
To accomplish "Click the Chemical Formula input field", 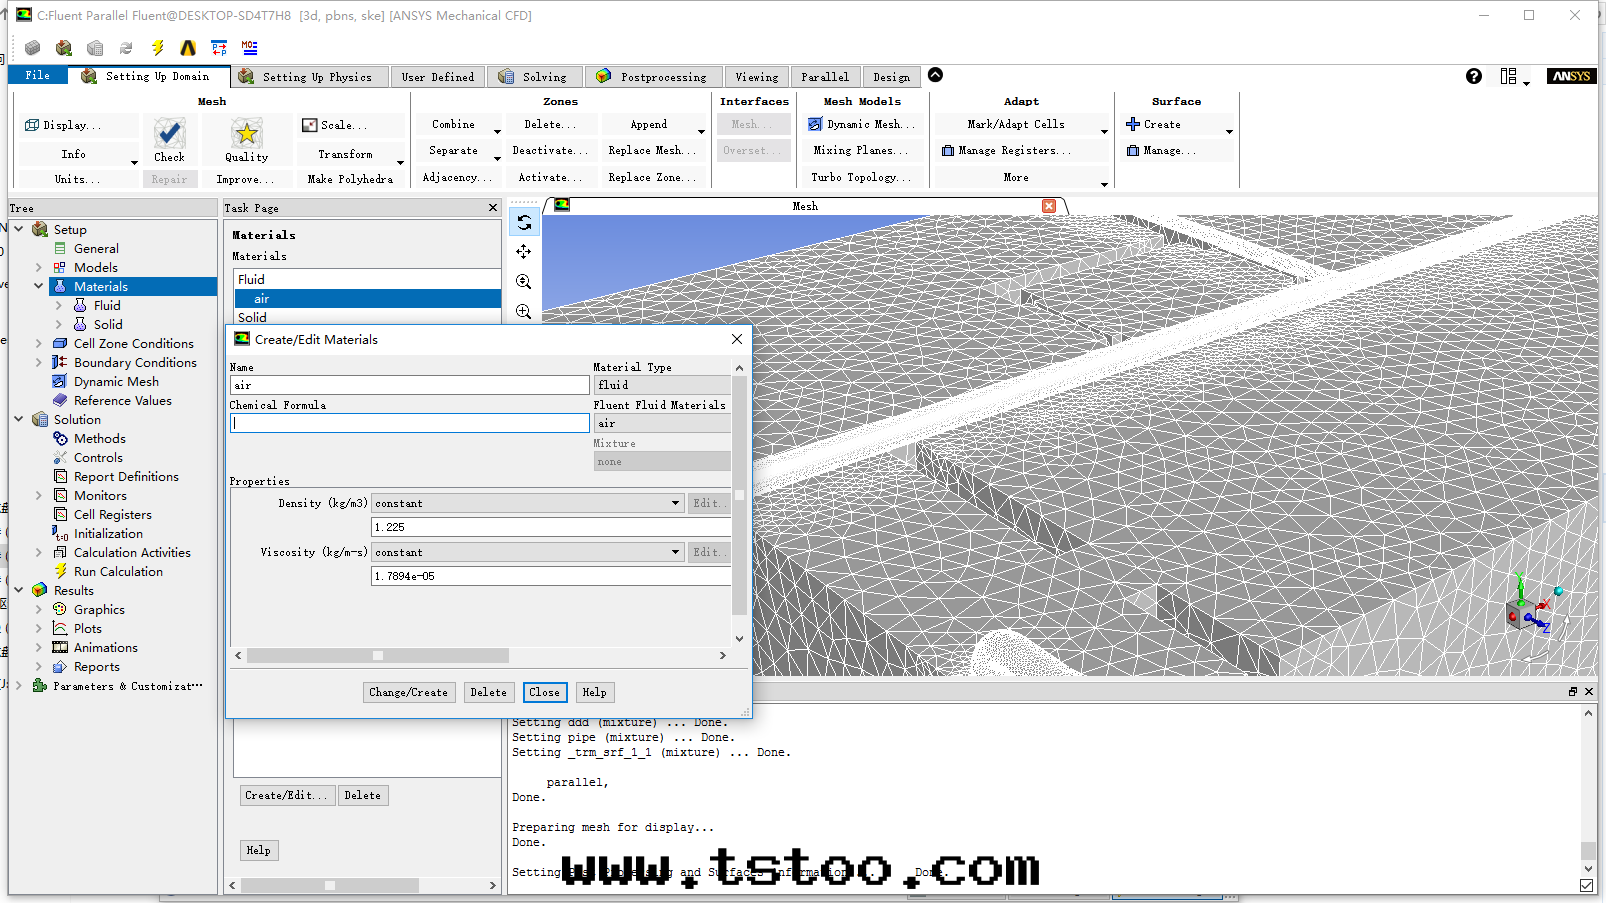I will click(x=409, y=423).
